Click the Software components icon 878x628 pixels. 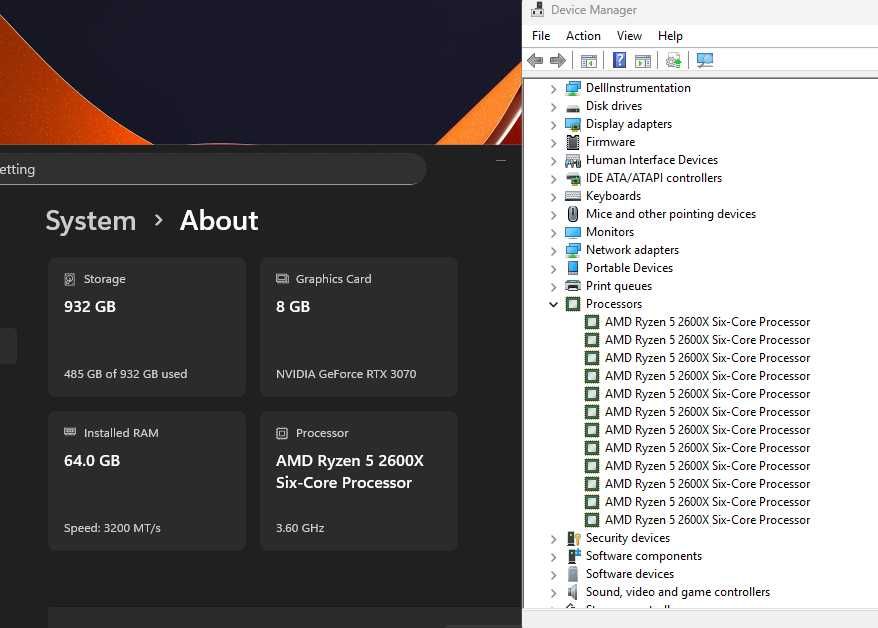point(574,556)
